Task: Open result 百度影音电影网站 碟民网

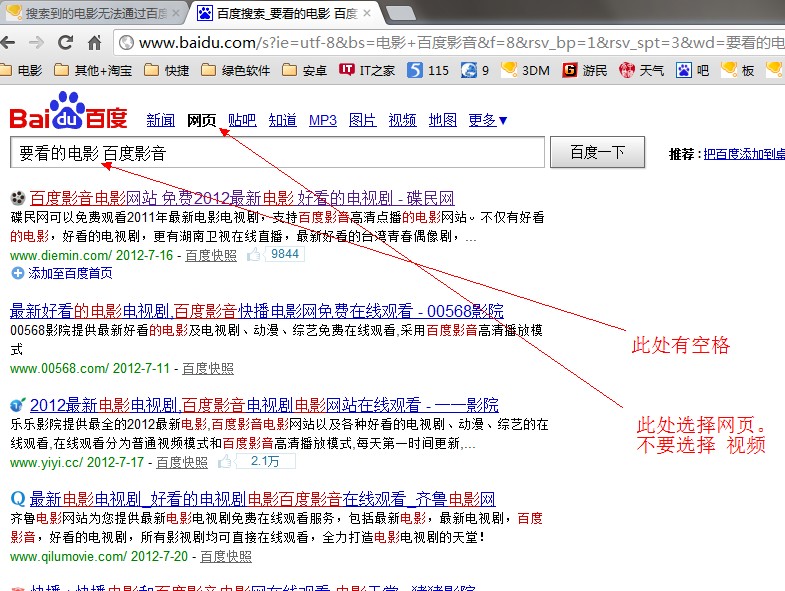Action: coord(242,198)
